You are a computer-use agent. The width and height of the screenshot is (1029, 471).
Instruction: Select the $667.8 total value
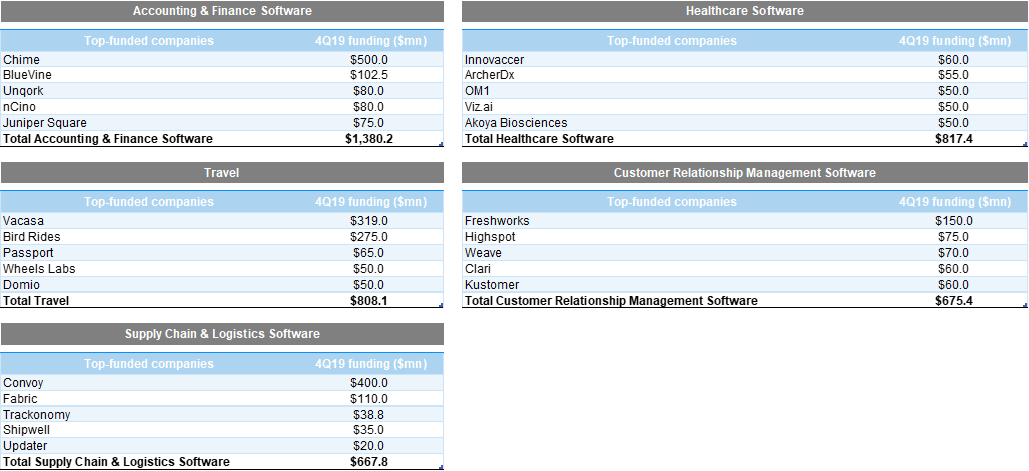pyautogui.click(x=370, y=462)
